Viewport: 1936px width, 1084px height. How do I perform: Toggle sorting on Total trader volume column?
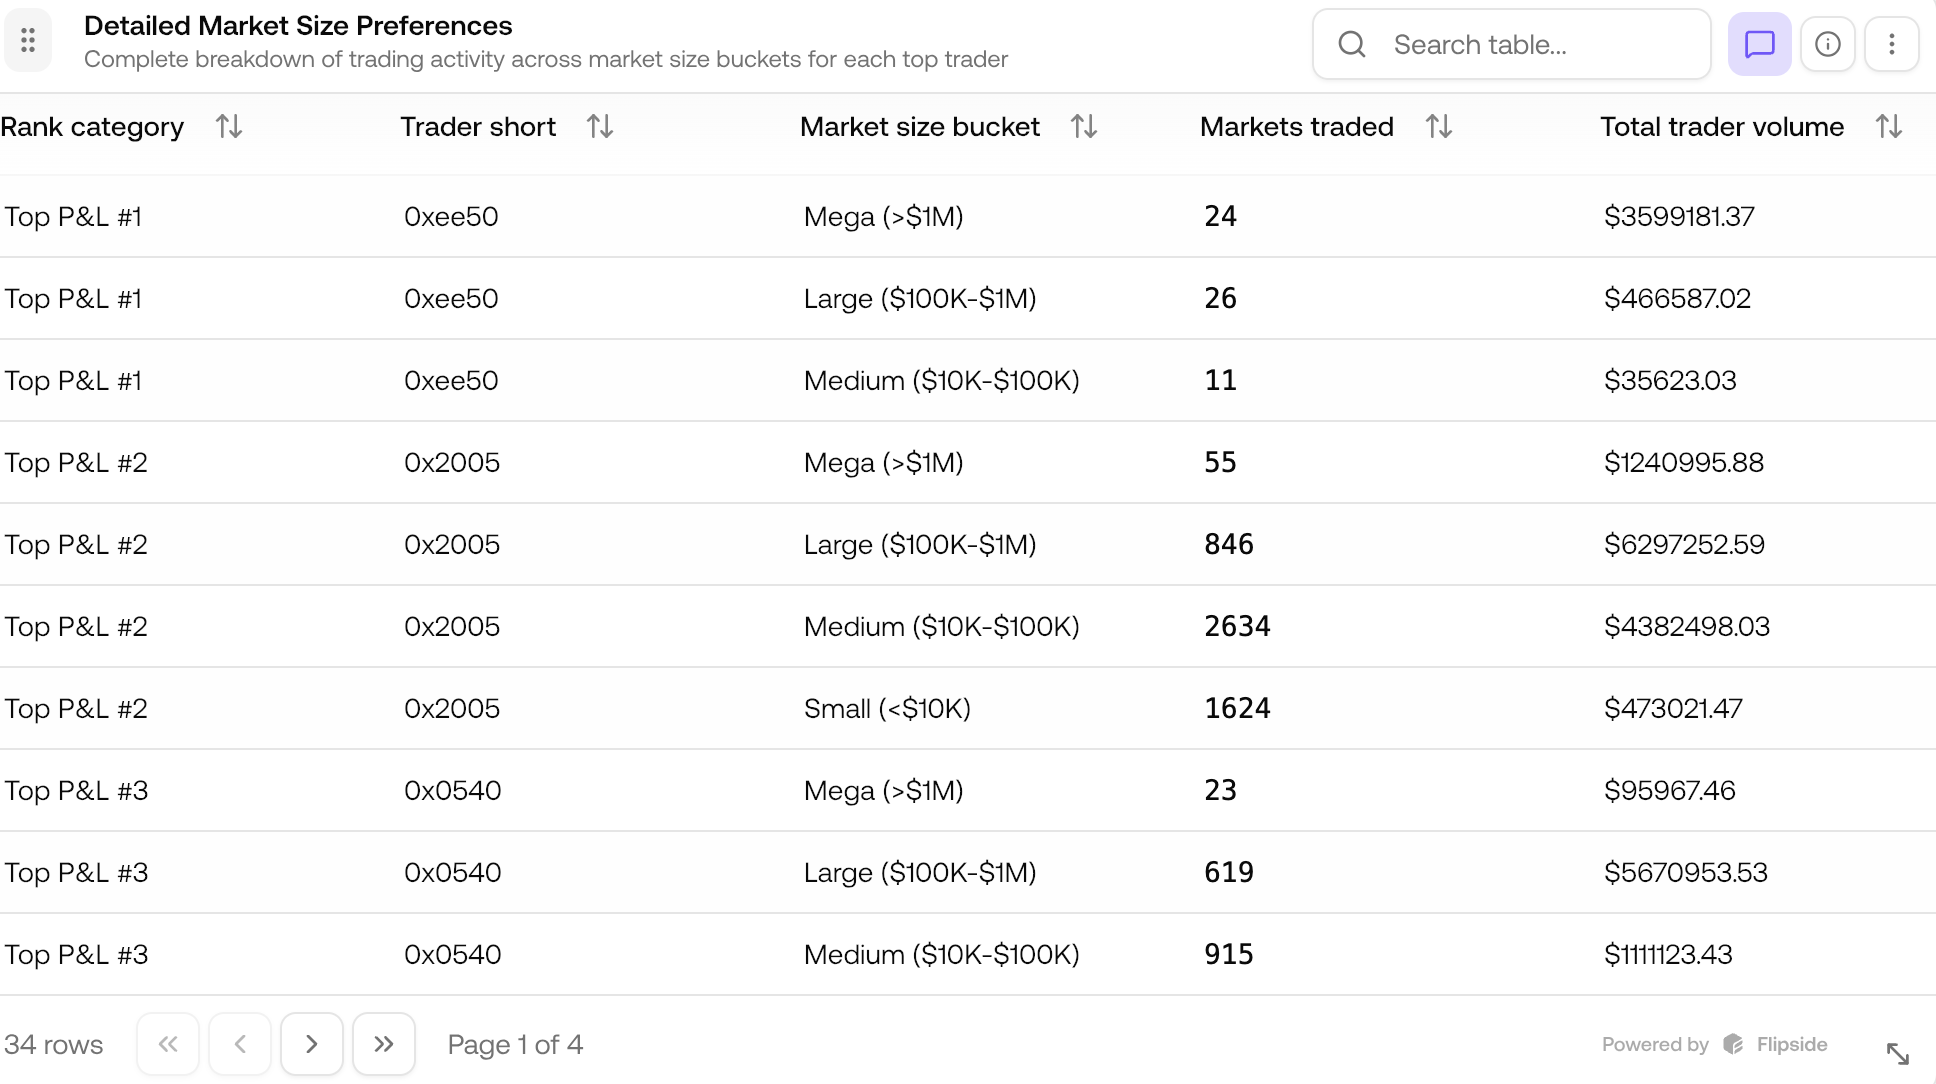point(1888,127)
